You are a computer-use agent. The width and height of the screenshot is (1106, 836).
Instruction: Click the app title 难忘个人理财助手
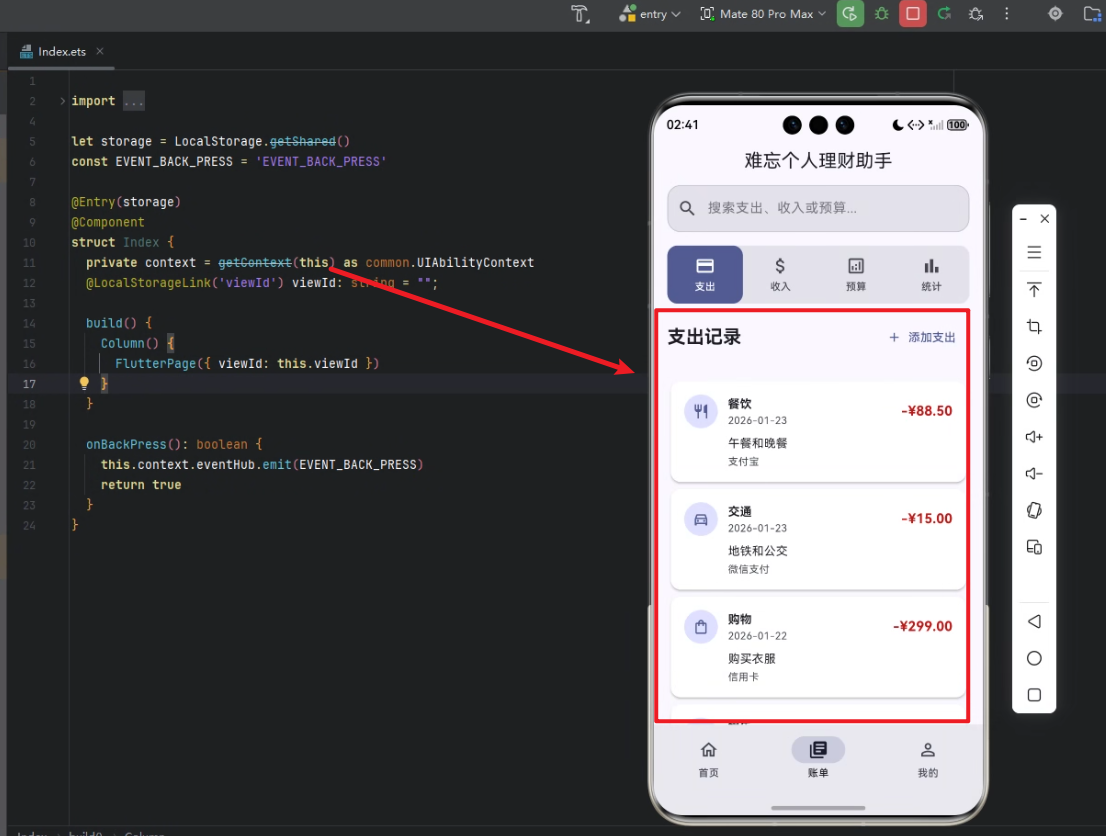[x=818, y=161]
